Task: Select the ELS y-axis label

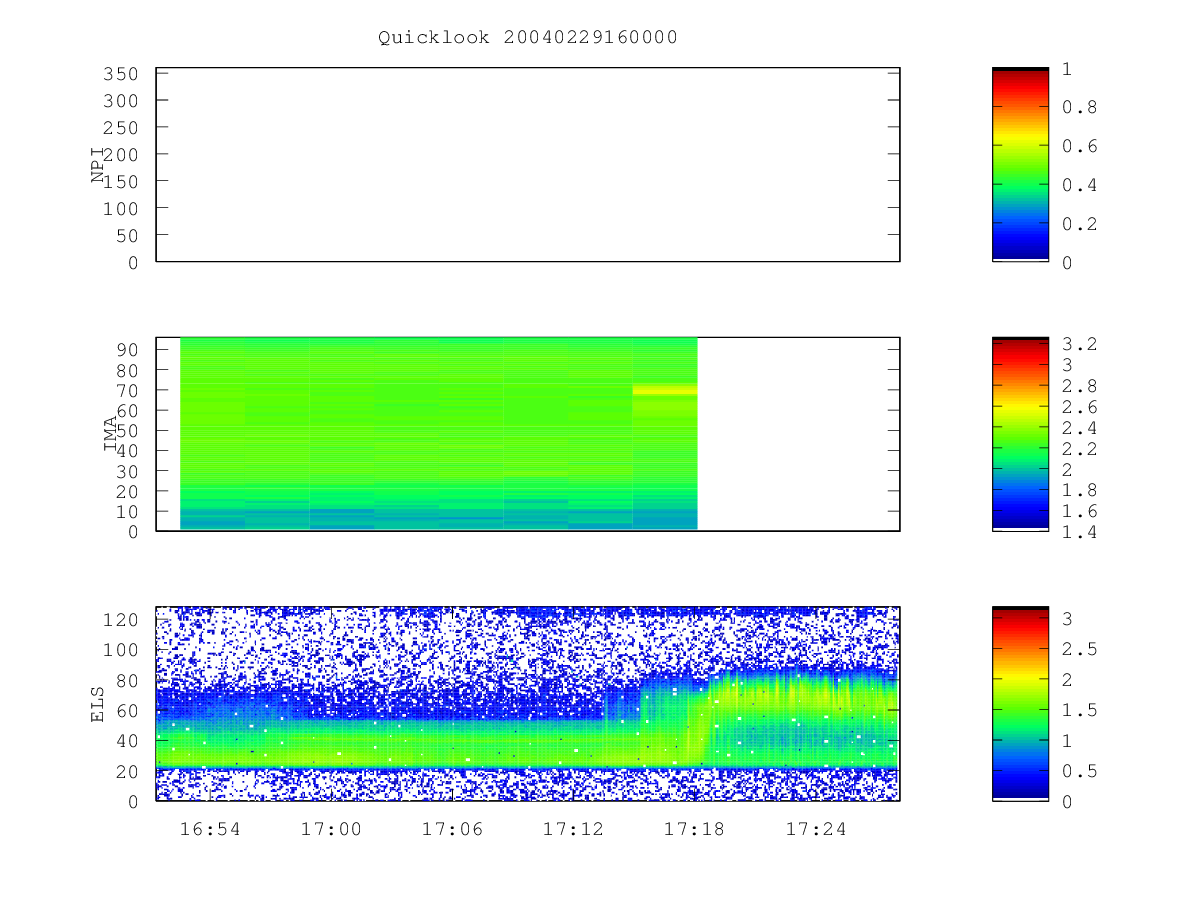Action: [x=98, y=704]
